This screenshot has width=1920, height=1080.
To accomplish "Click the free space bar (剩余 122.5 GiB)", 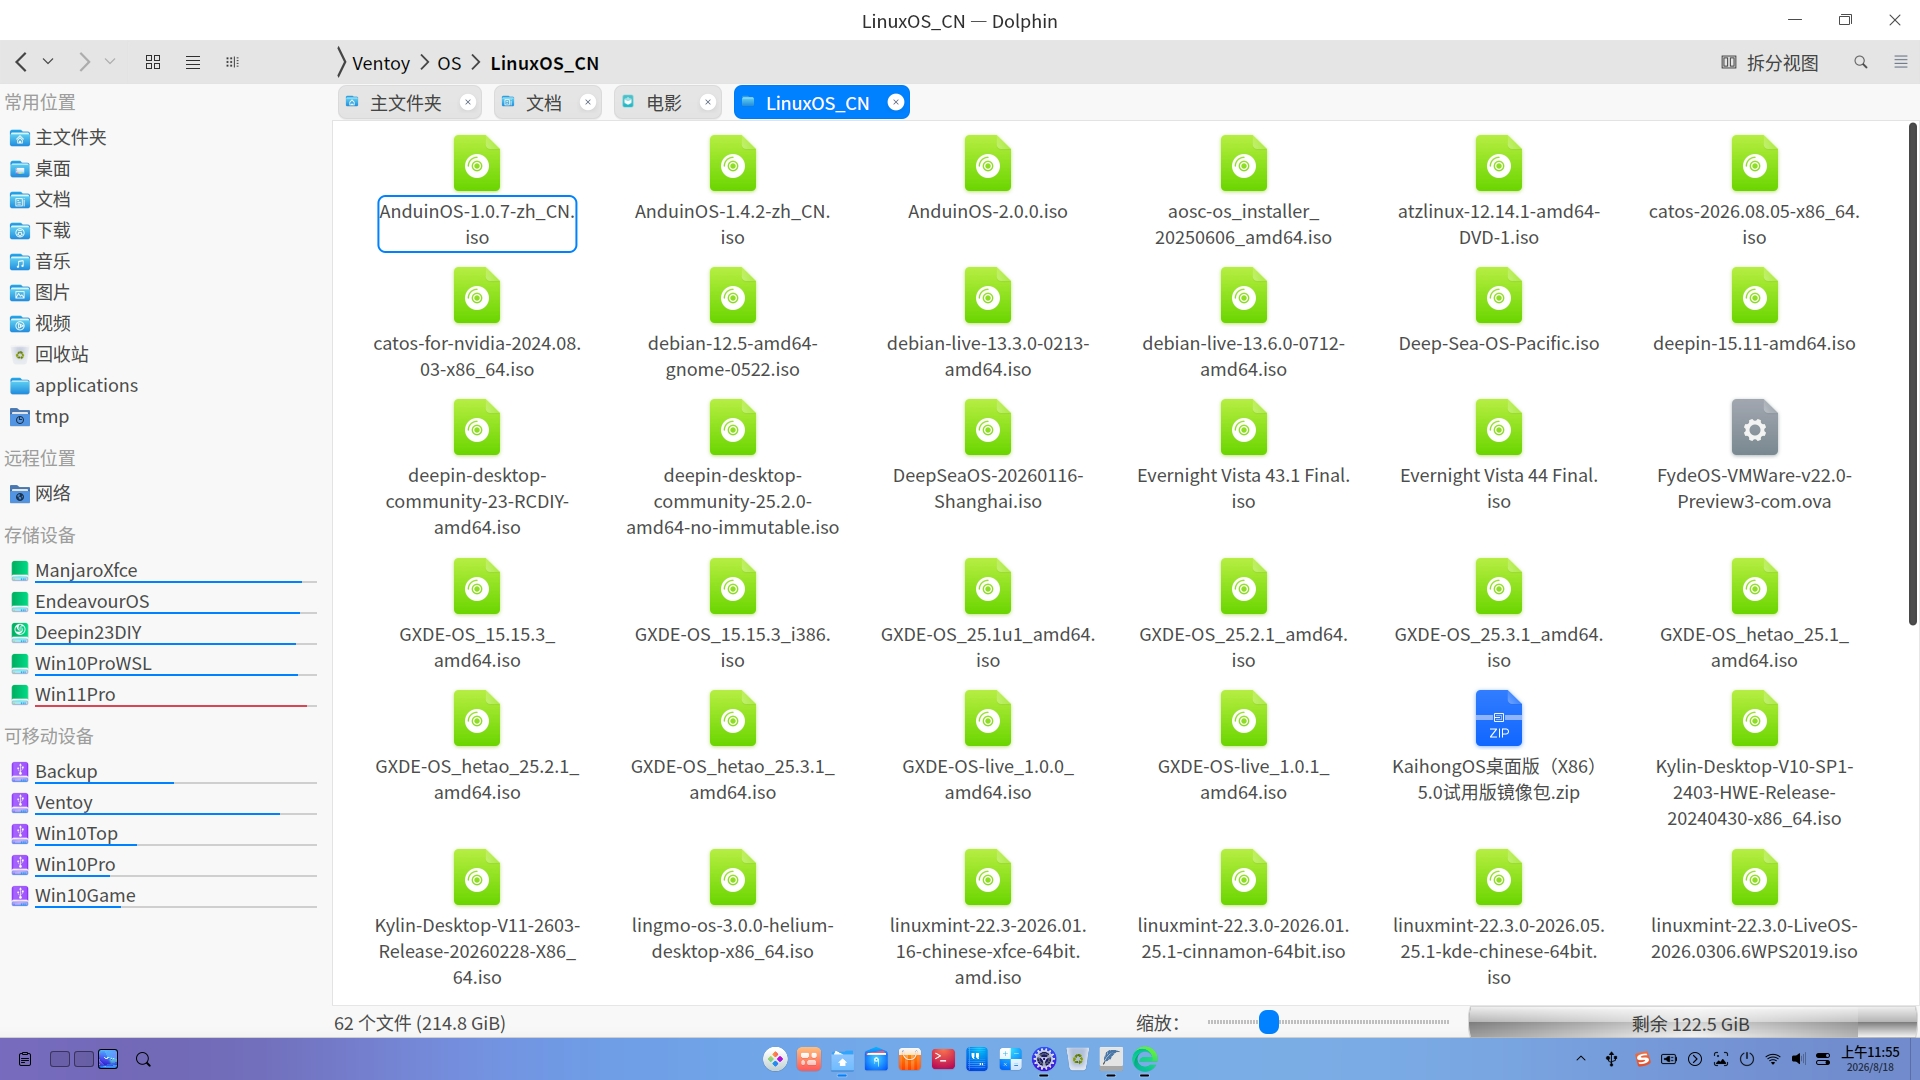I will (x=1691, y=1023).
